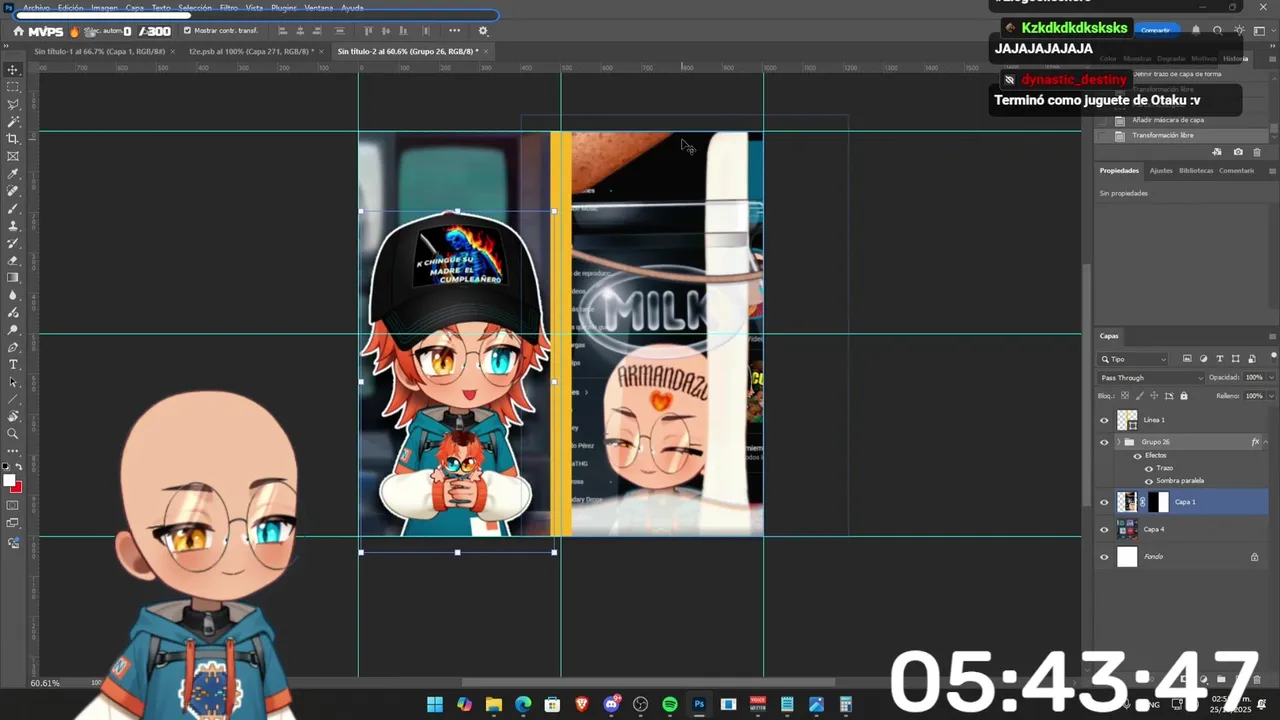Click the Opacidad 100% value field
Image resolution: width=1280 pixels, height=720 pixels.
pos(1254,378)
